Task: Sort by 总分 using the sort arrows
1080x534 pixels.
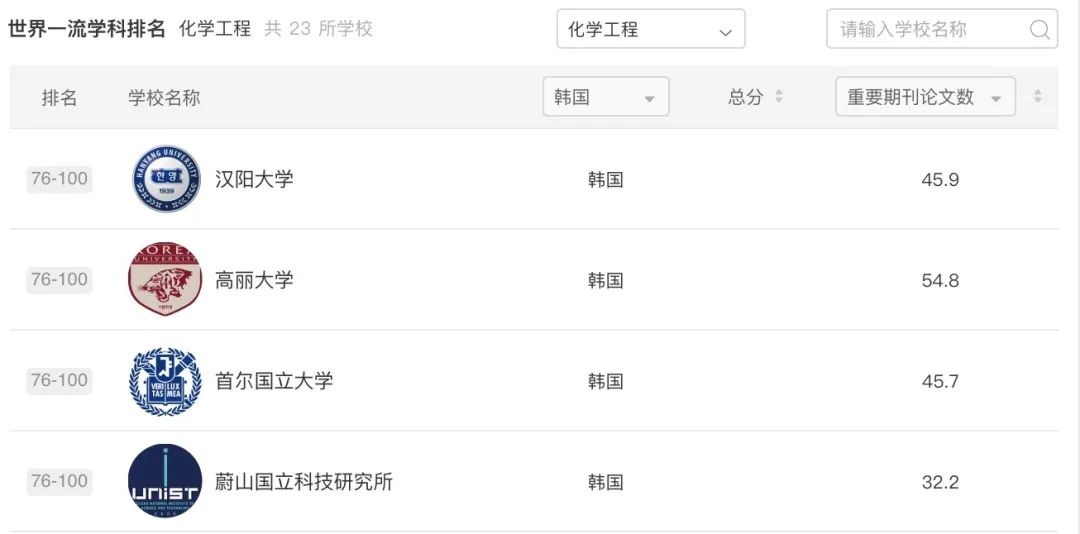Action: tap(779, 96)
